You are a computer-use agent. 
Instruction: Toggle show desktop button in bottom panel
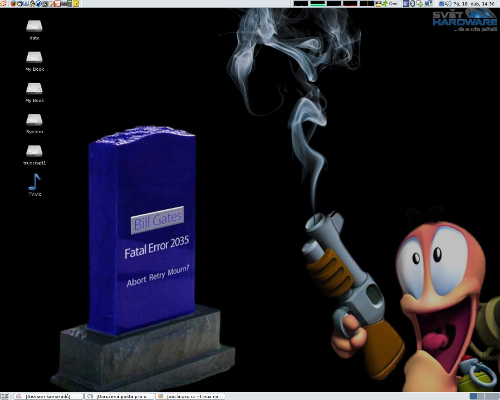coord(4,396)
